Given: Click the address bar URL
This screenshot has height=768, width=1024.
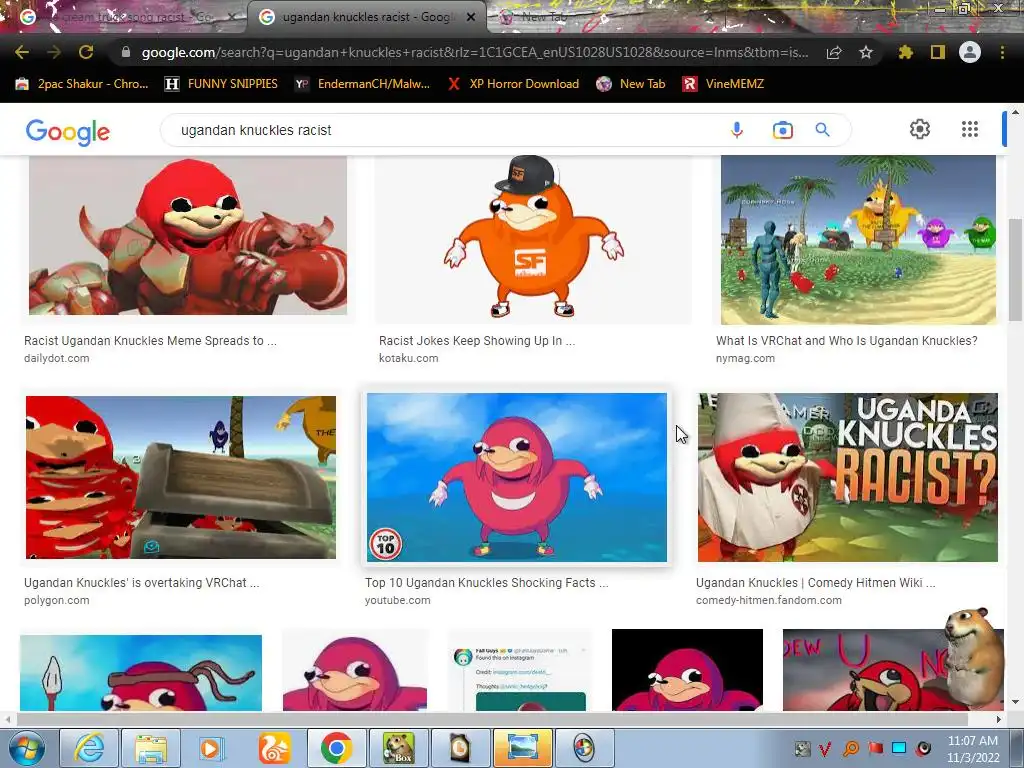Looking at the screenshot, I should click(x=475, y=52).
